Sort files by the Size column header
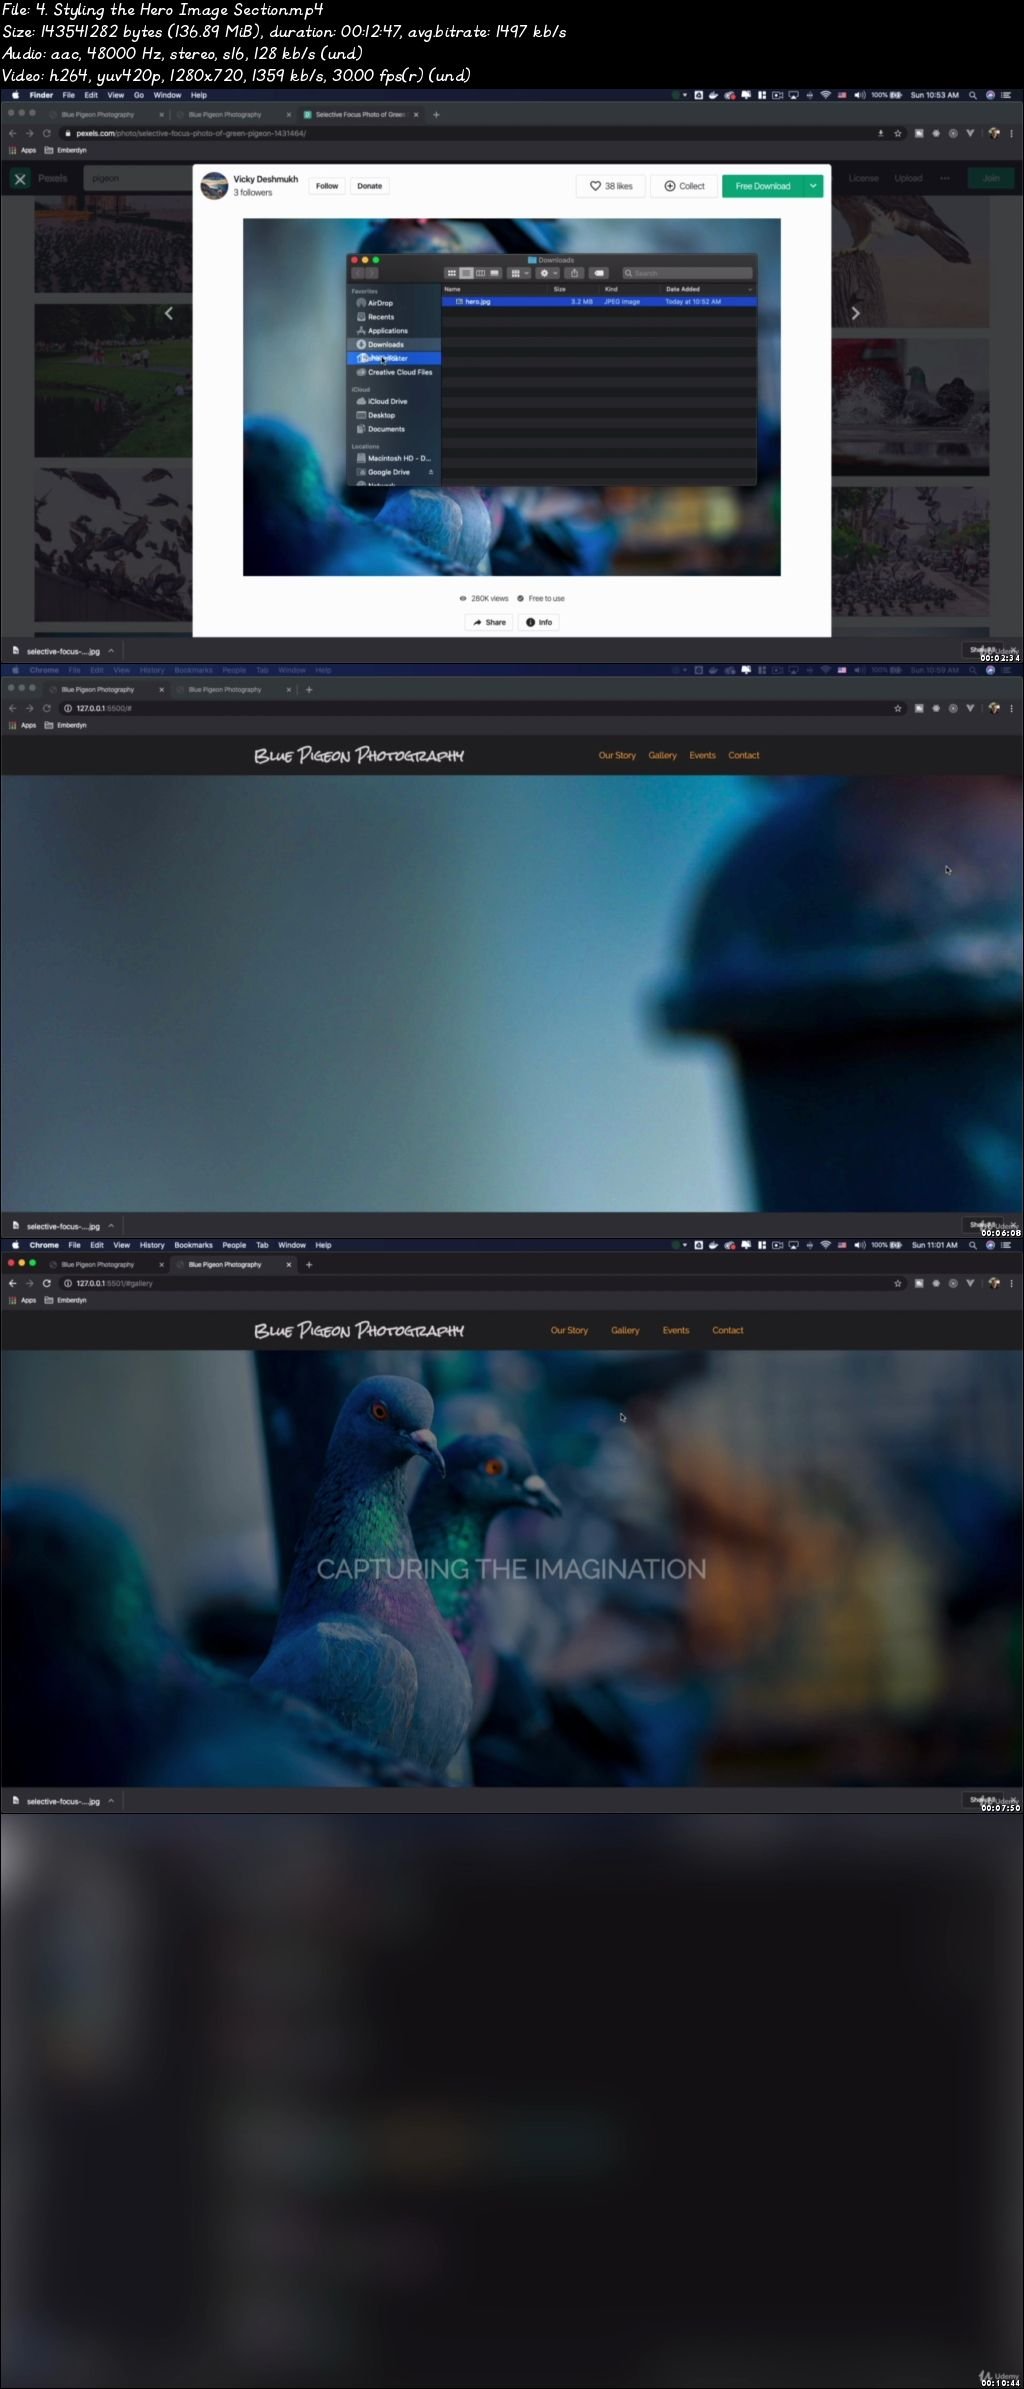The width and height of the screenshot is (1024, 2389). [560, 289]
